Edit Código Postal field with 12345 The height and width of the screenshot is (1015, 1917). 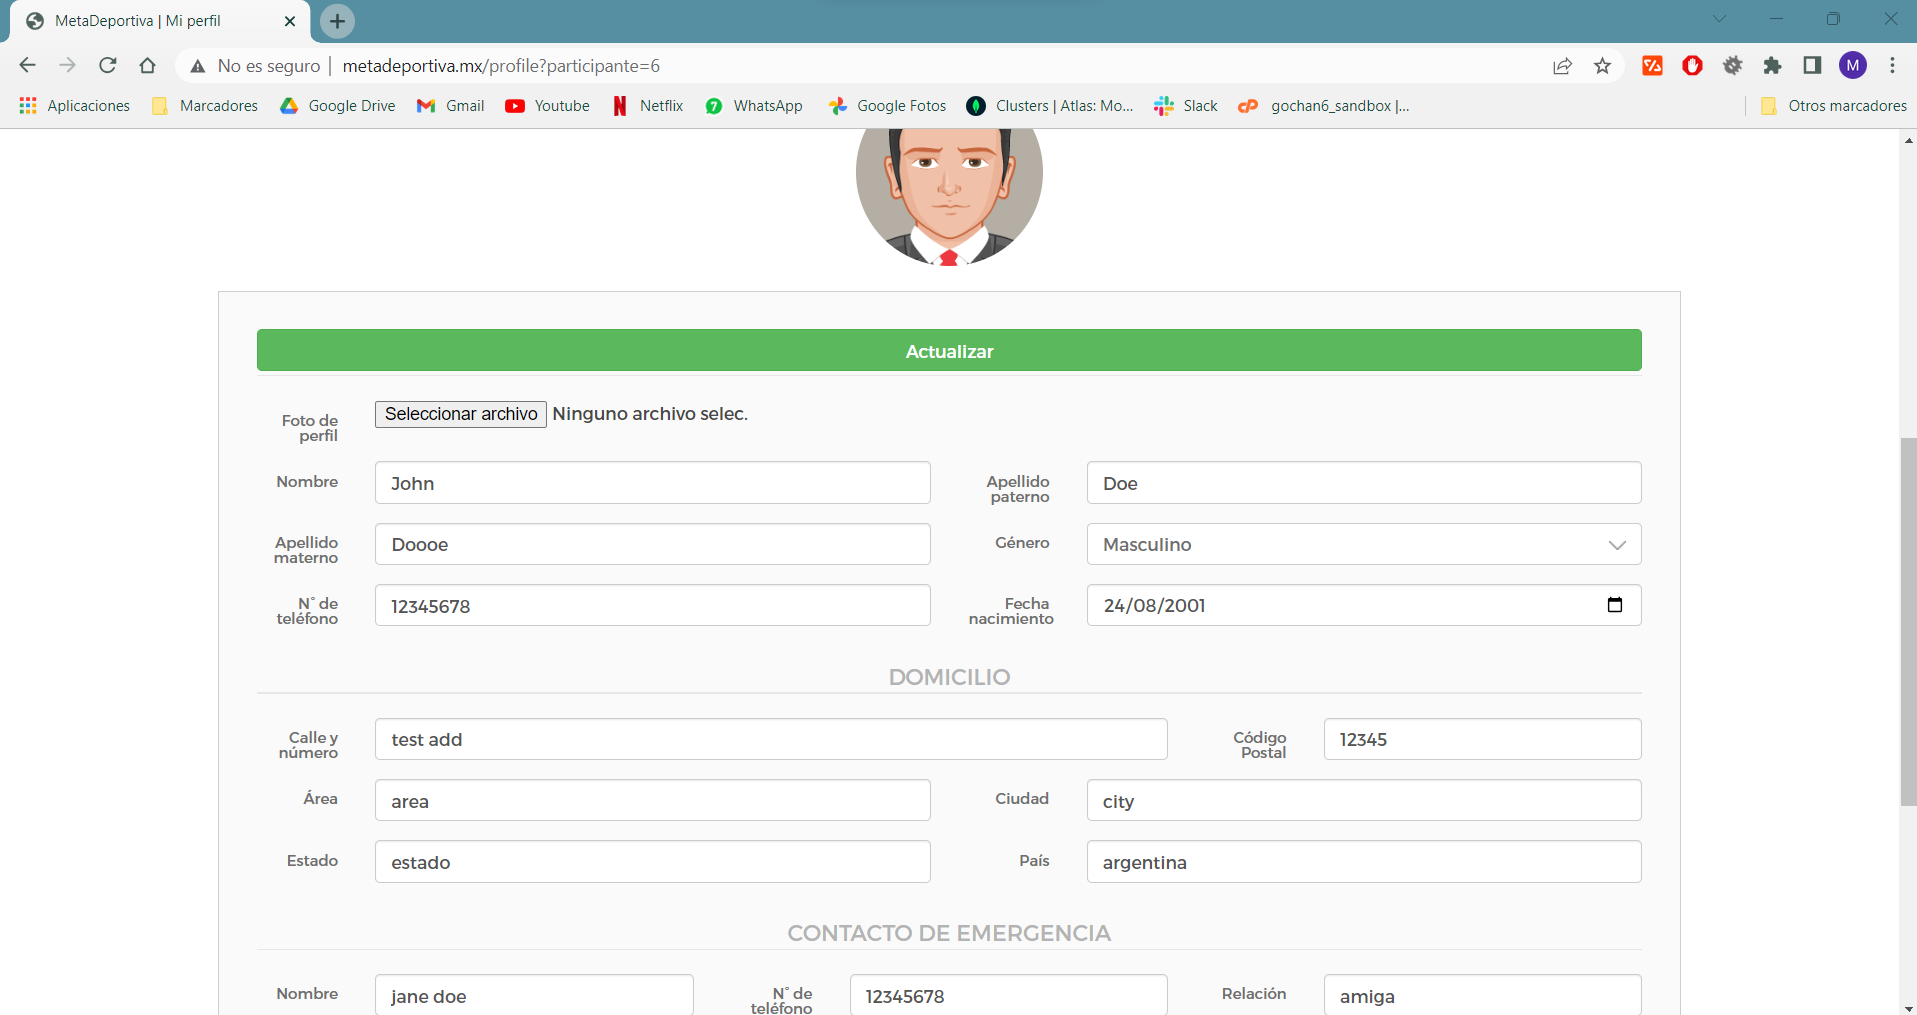point(1482,739)
